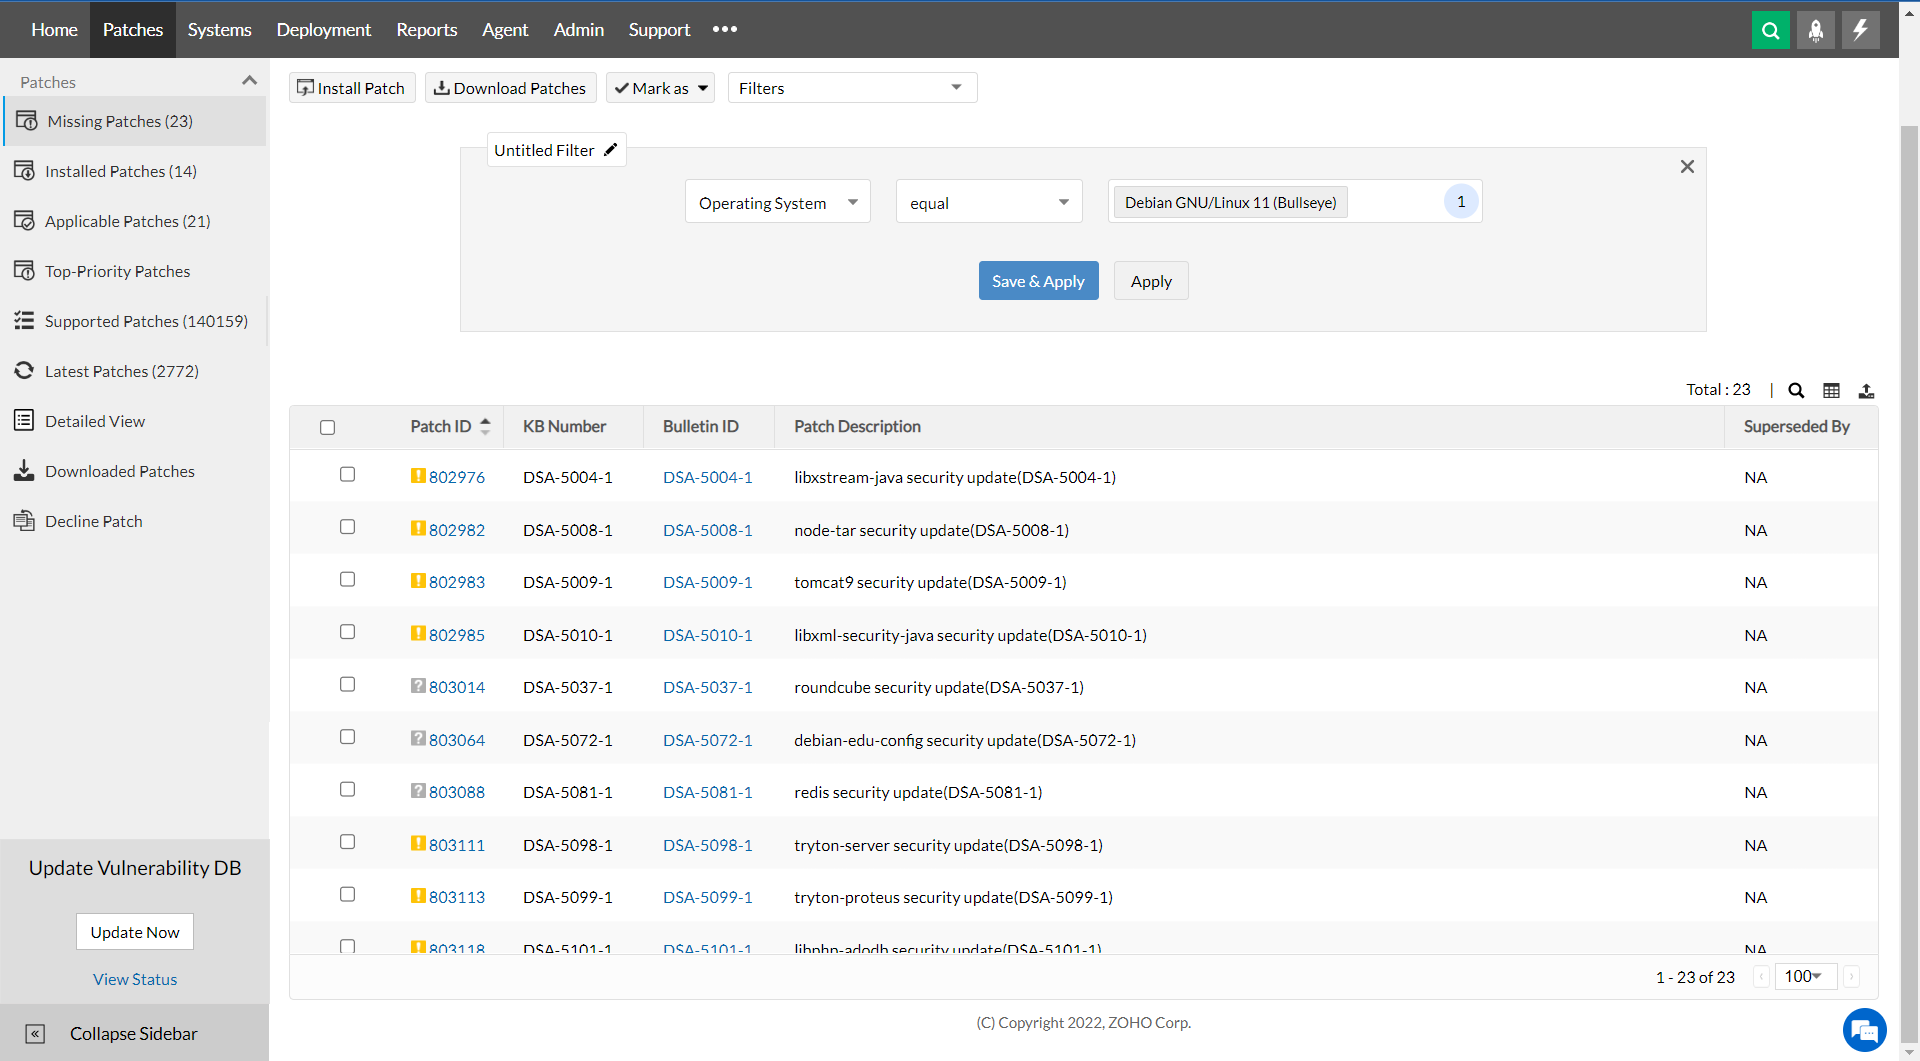Click the Save & Apply button

point(1038,281)
